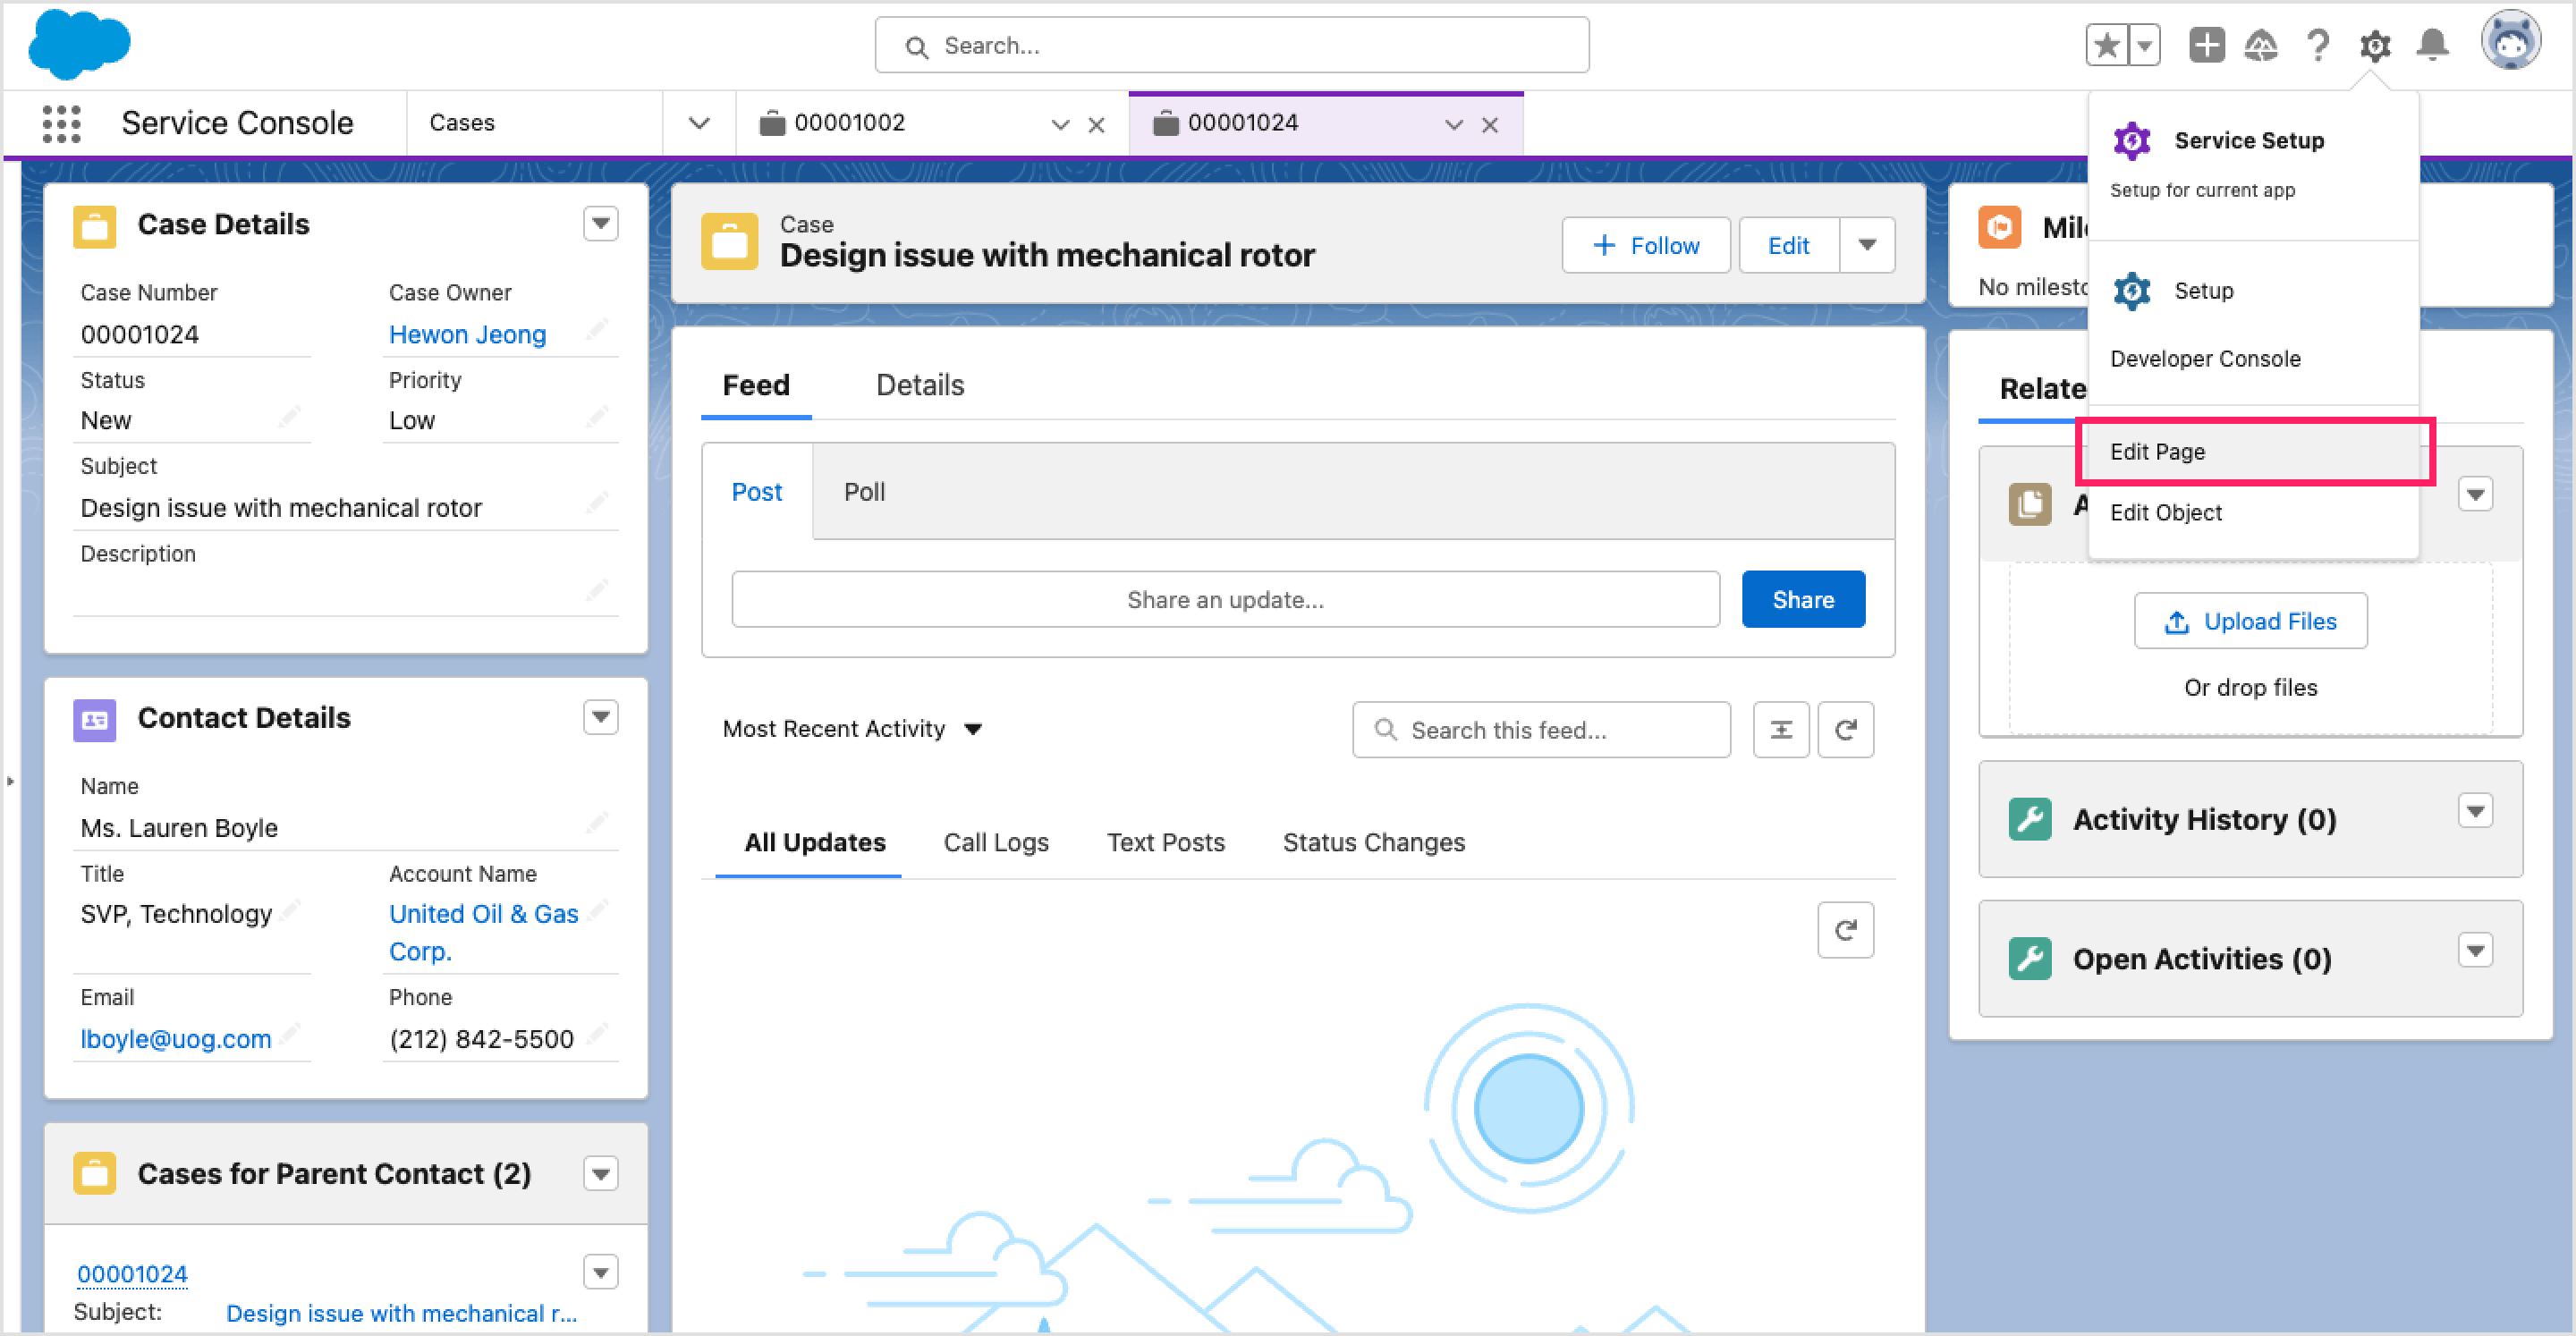Screen dimensions: 2576x1336
Task: Expand the Activity History actions menu
Action: point(2475,811)
